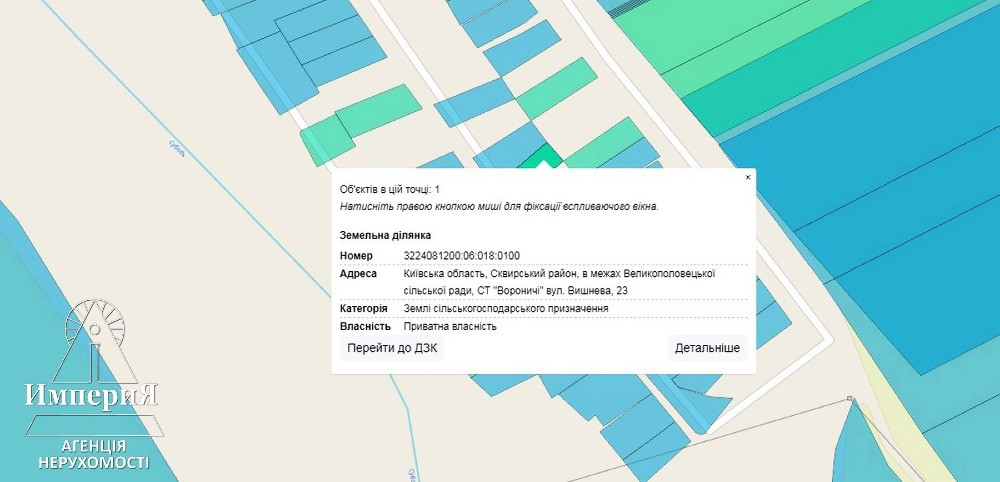The width and height of the screenshot is (1000, 482).
Task: Click the cadastral number 3224081200:06:018:0100
Action: point(461,256)
